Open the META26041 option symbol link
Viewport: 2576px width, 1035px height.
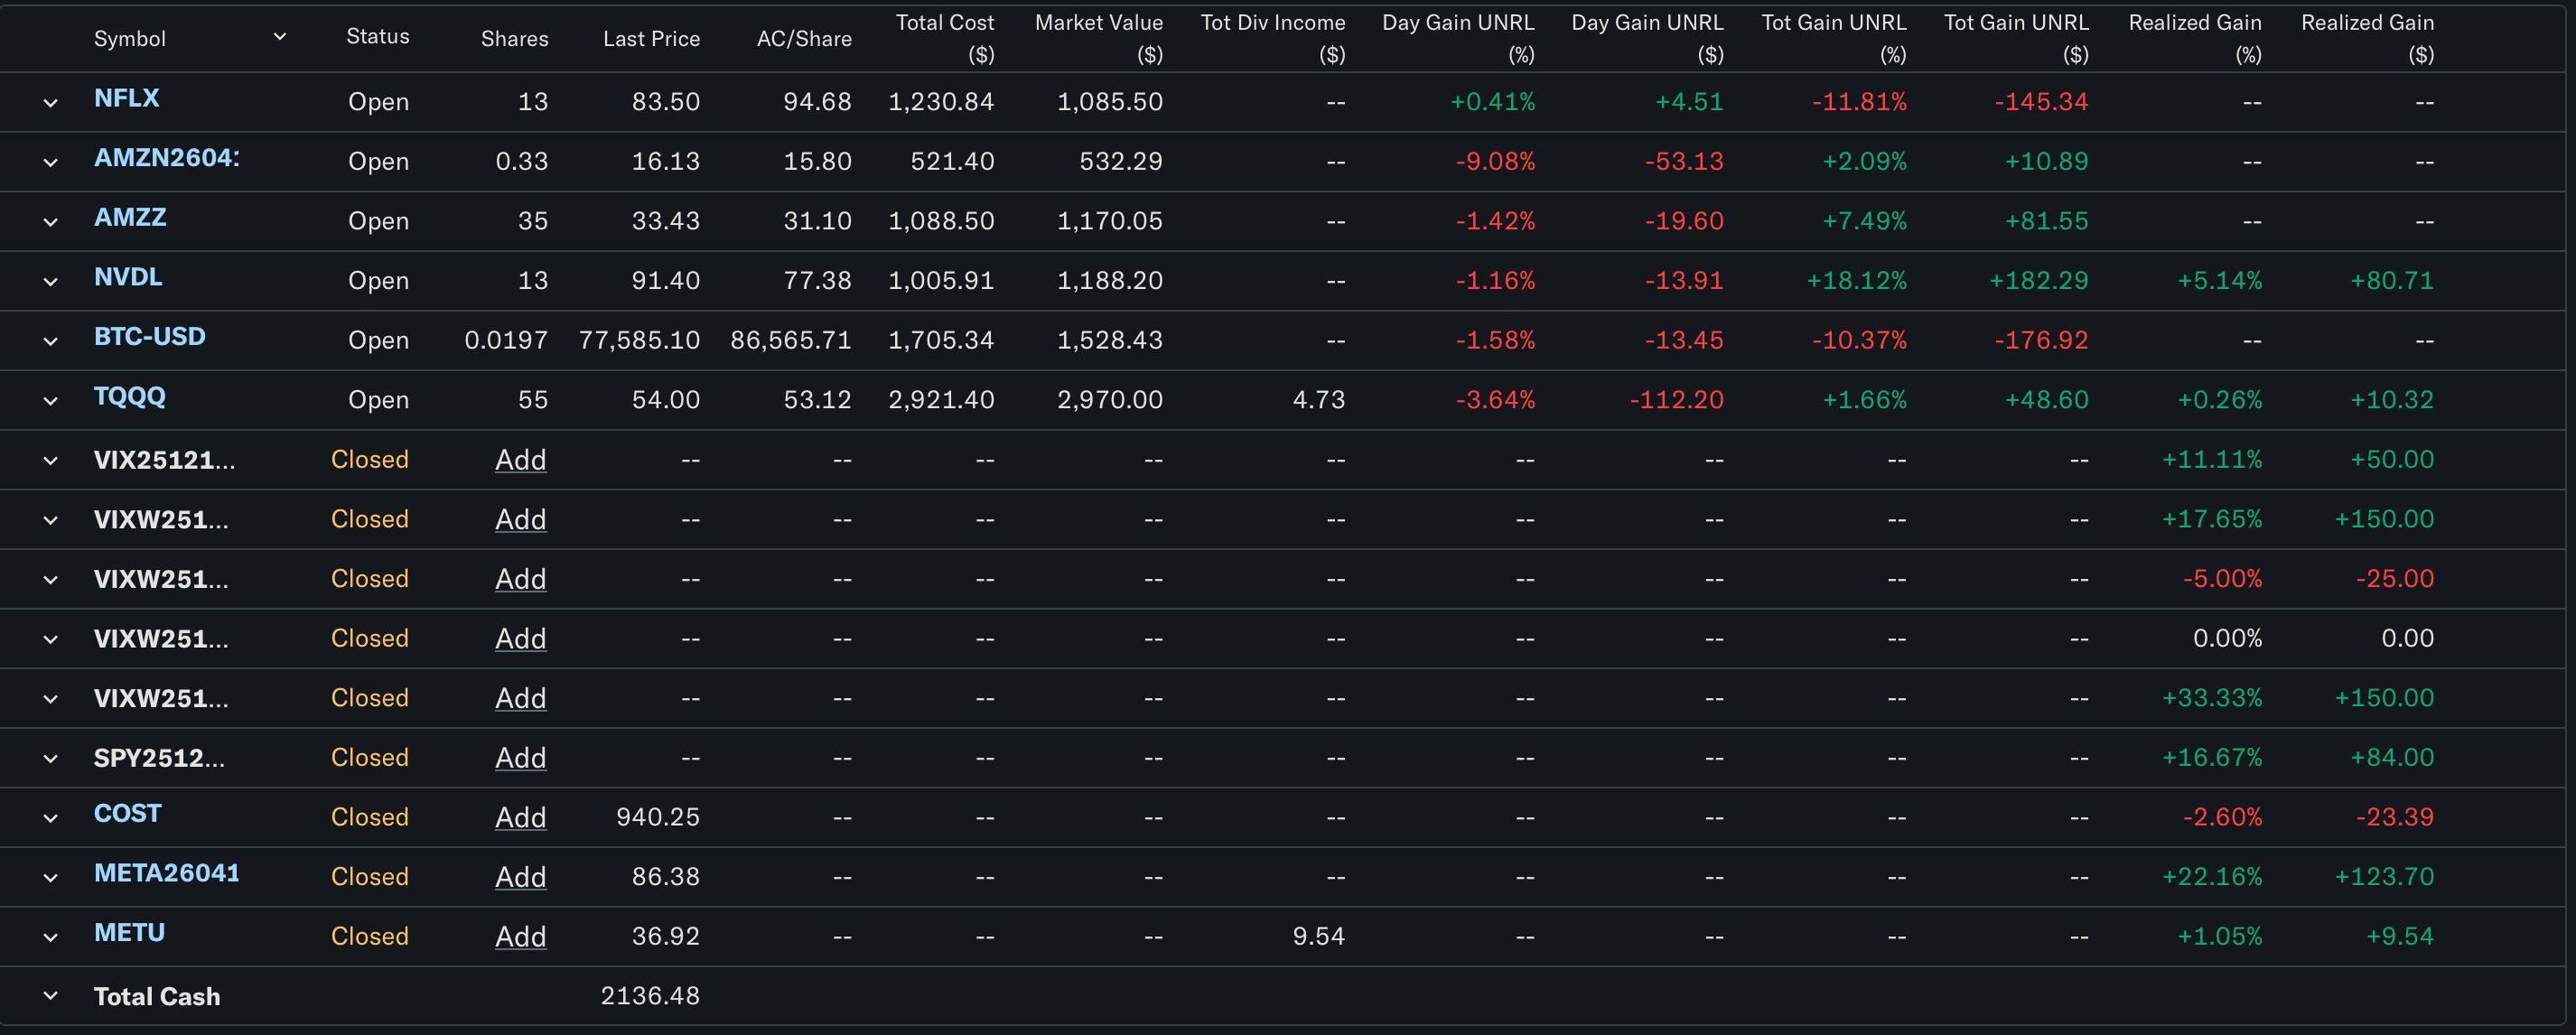tap(166, 873)
